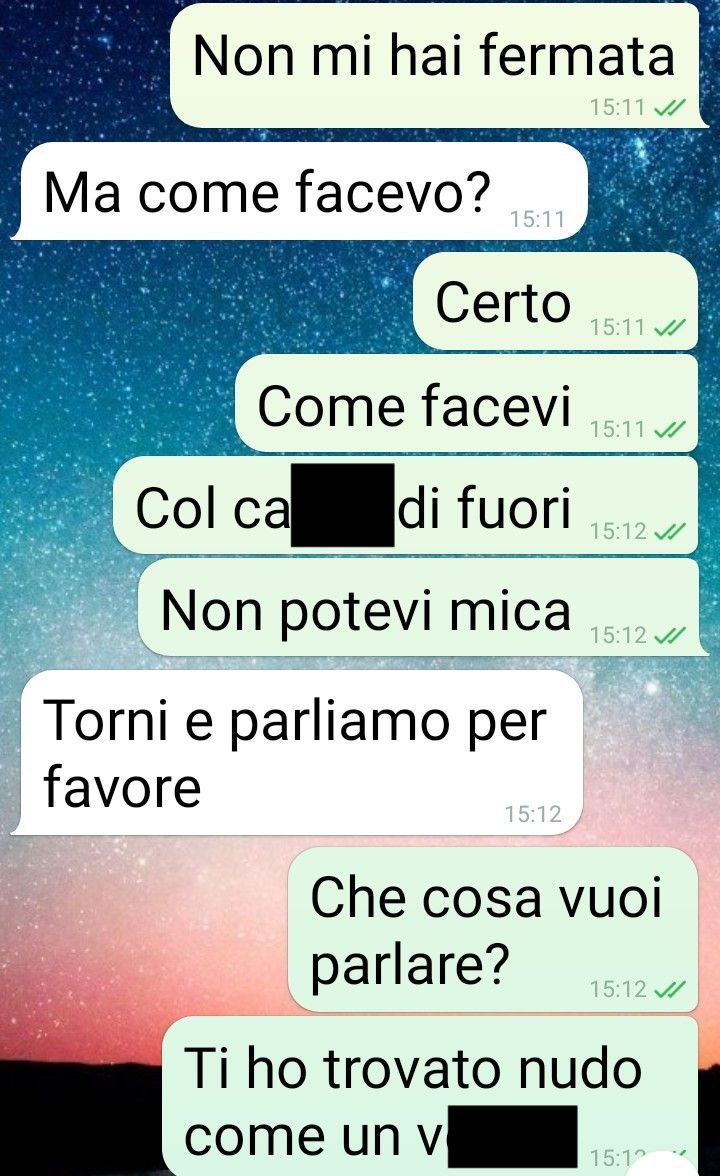
Task: Click the check marks beside 'Che cosa vuoi parlare?'
Action: 669,990
